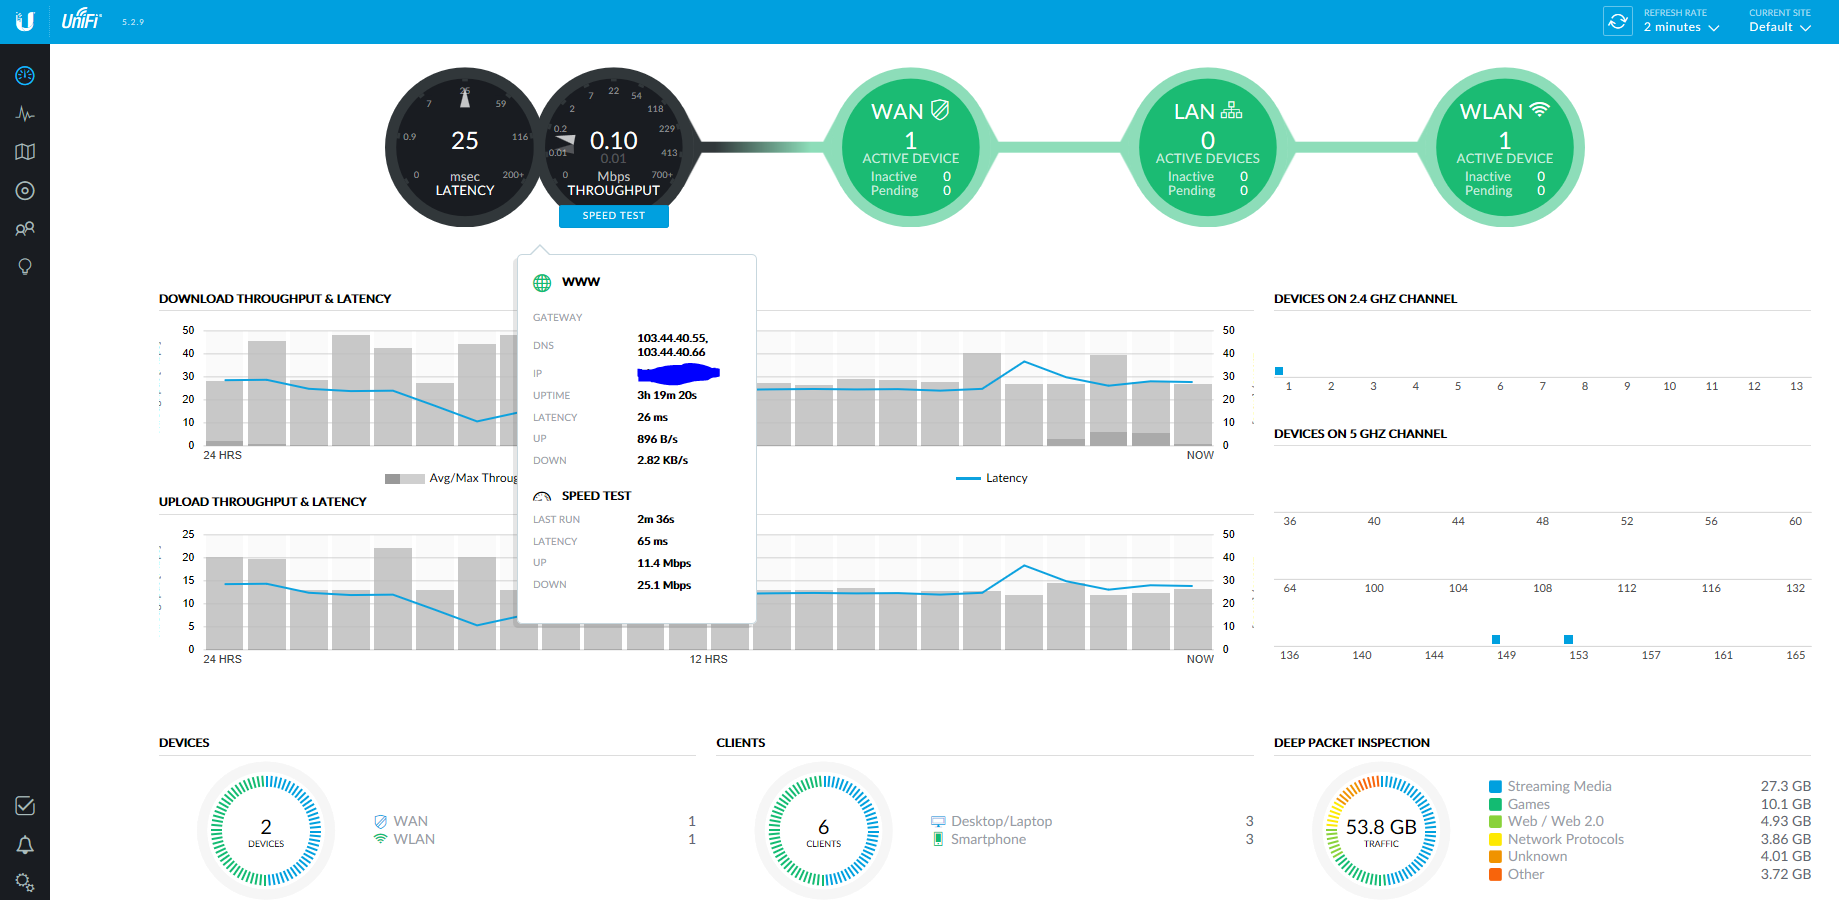Open the Map sidebar icon
The image size is (1839, 900).
(25, 152)
